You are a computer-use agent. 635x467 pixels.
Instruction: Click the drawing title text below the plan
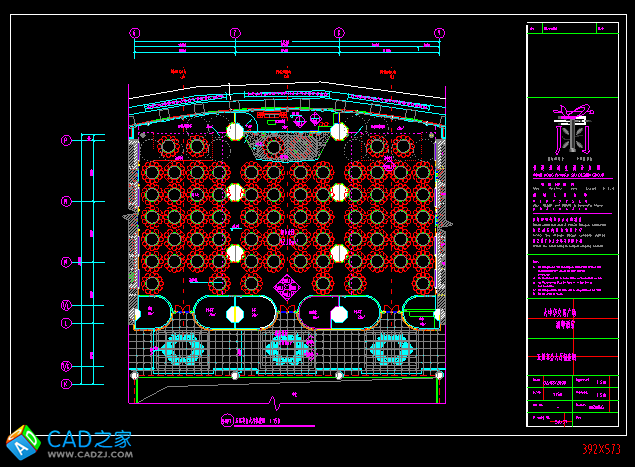point(250,421)
